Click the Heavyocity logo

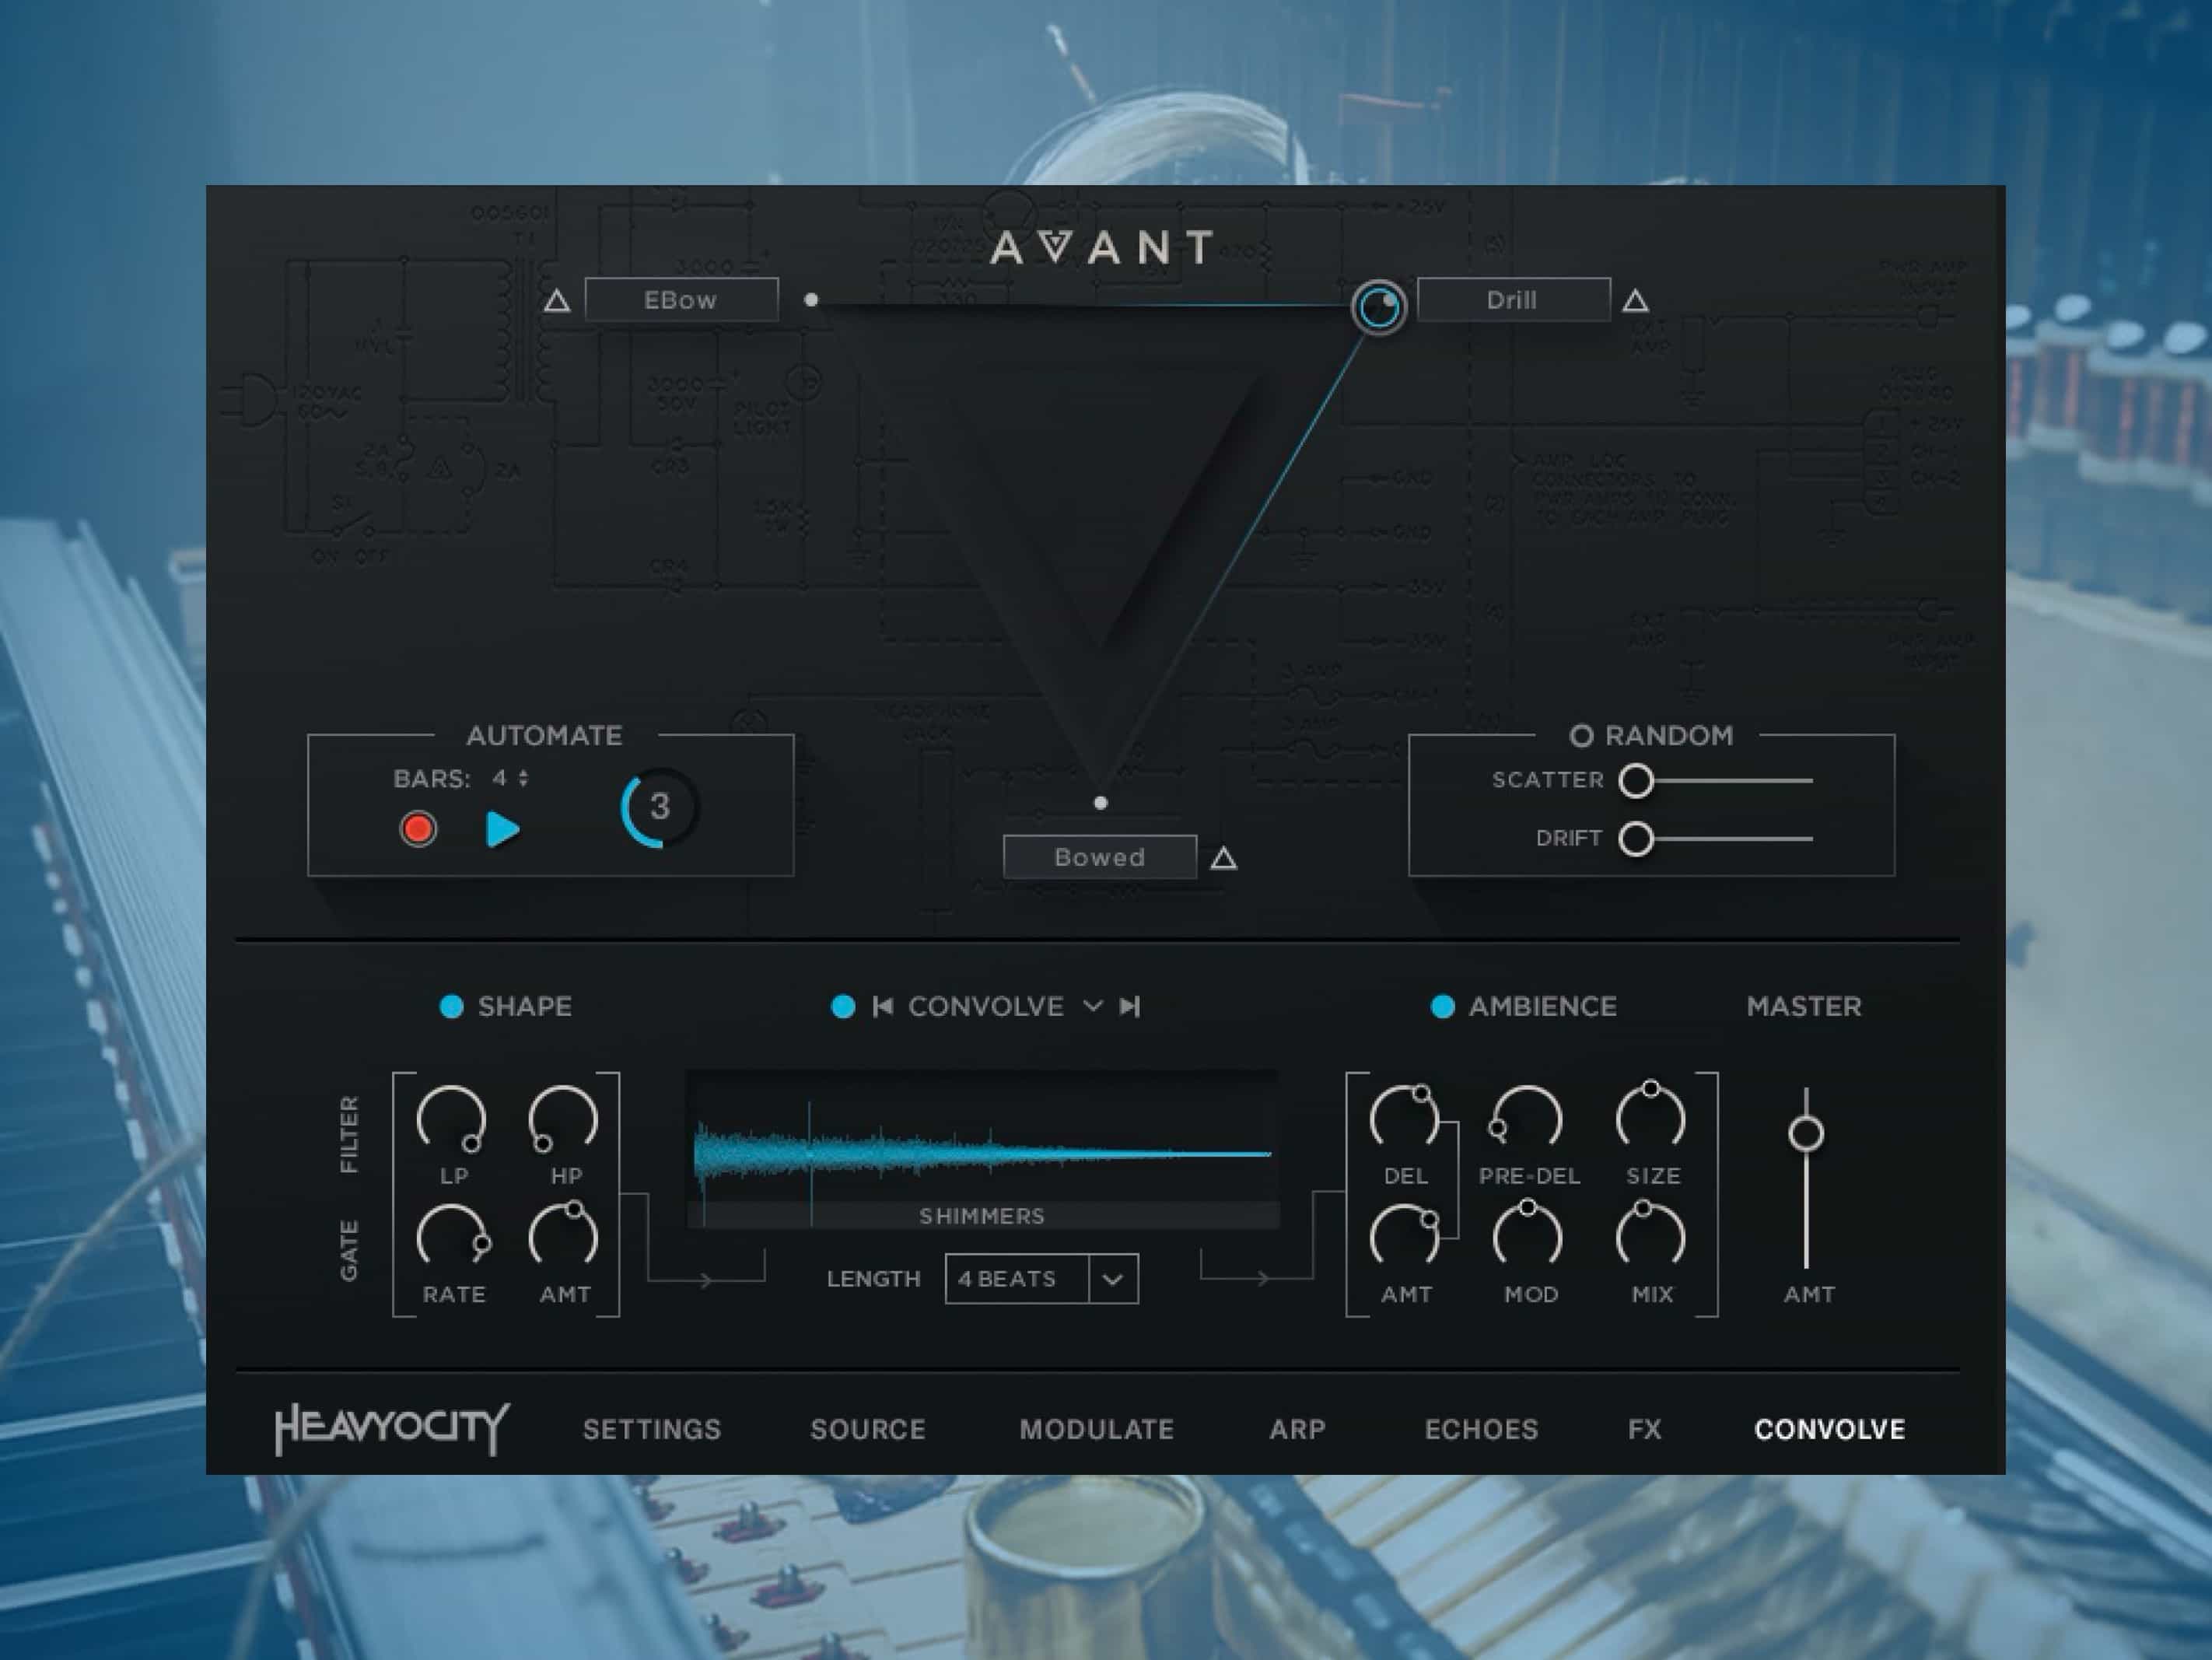click(392, 1428)
